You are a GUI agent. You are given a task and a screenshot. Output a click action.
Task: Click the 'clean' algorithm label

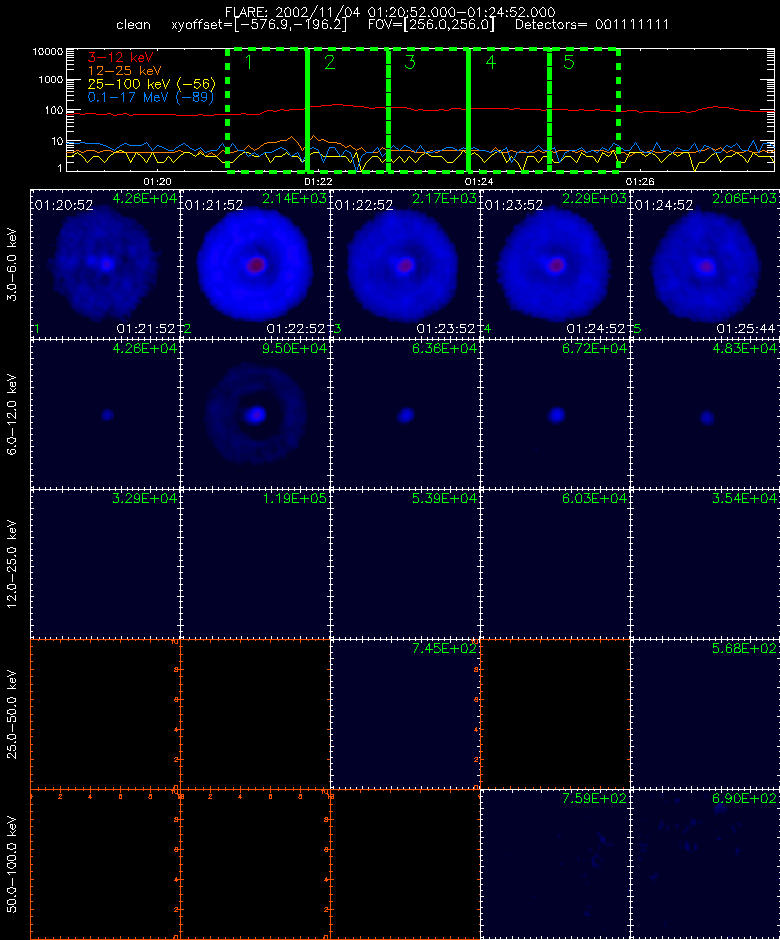133,25
